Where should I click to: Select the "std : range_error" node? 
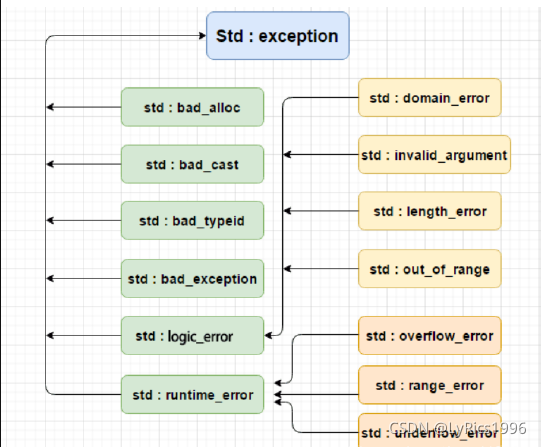[x=430, y=385]
